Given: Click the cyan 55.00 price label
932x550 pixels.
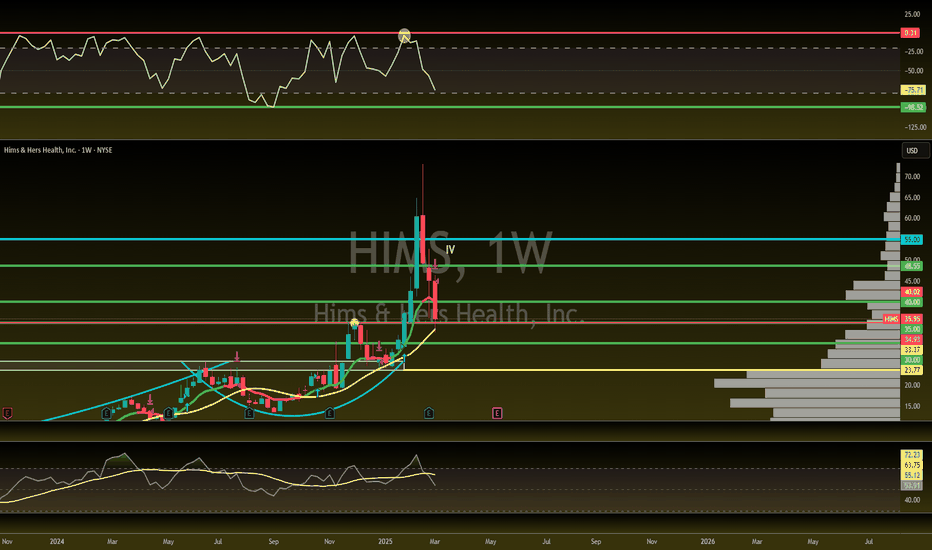Looking at the screenshot, I should 912,240.
